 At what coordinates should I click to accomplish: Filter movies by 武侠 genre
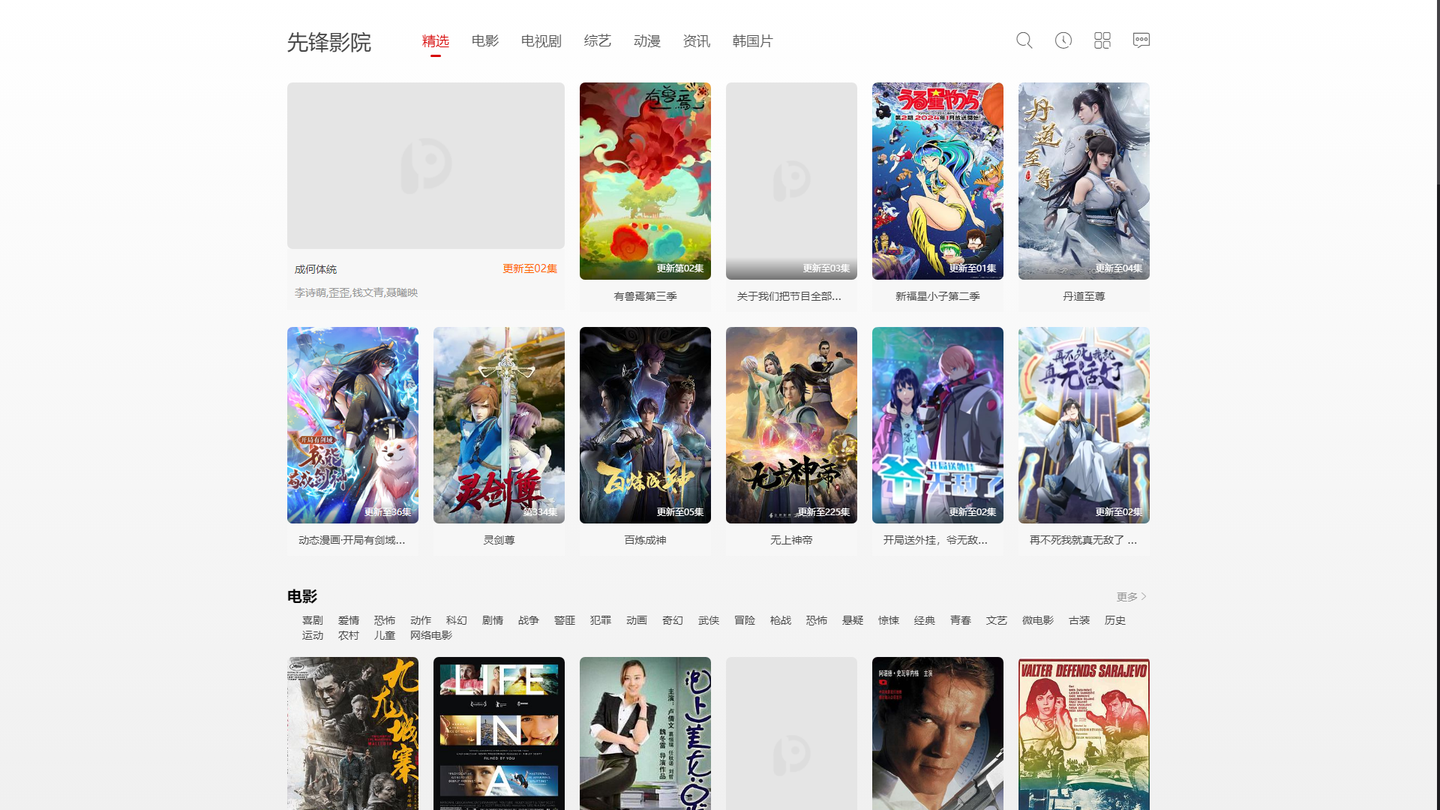(709, 620)
